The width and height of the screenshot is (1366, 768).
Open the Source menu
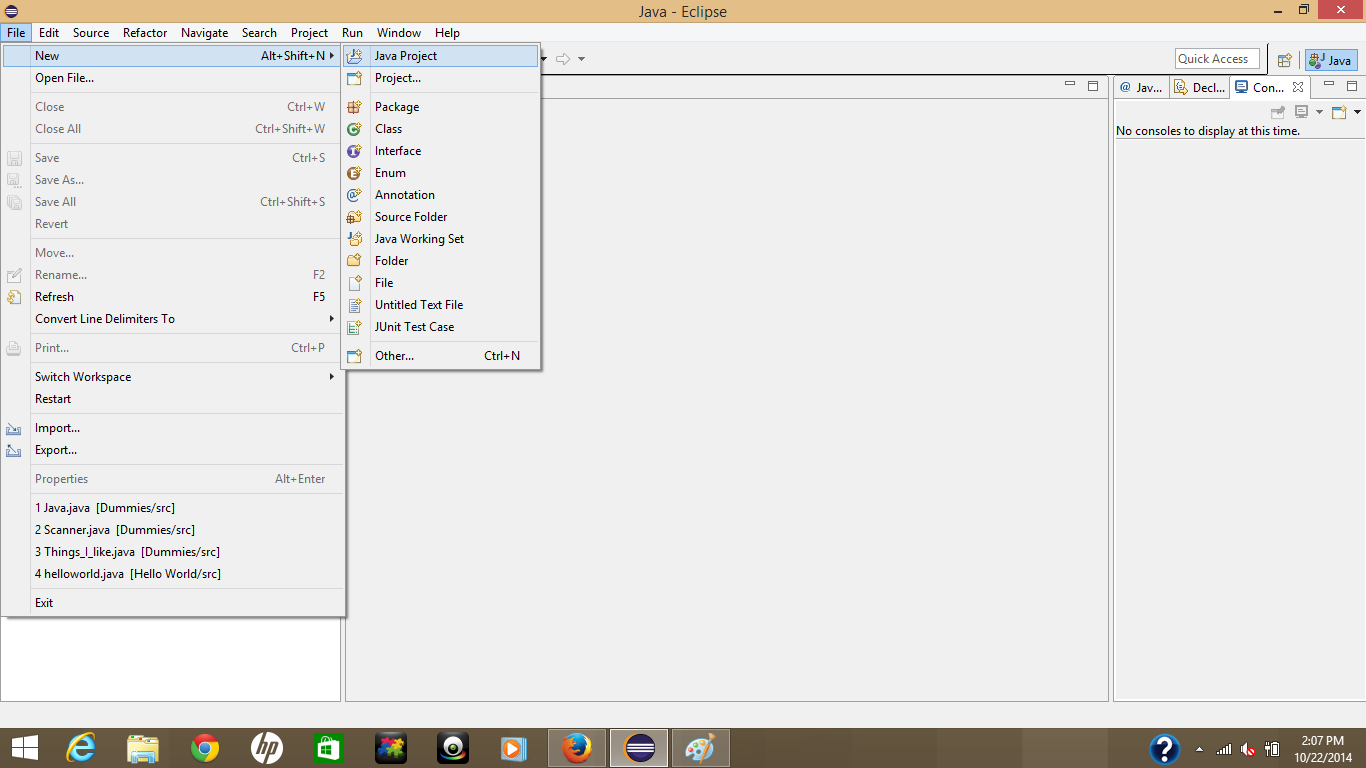pyautogui.click(x=91, y=33)
